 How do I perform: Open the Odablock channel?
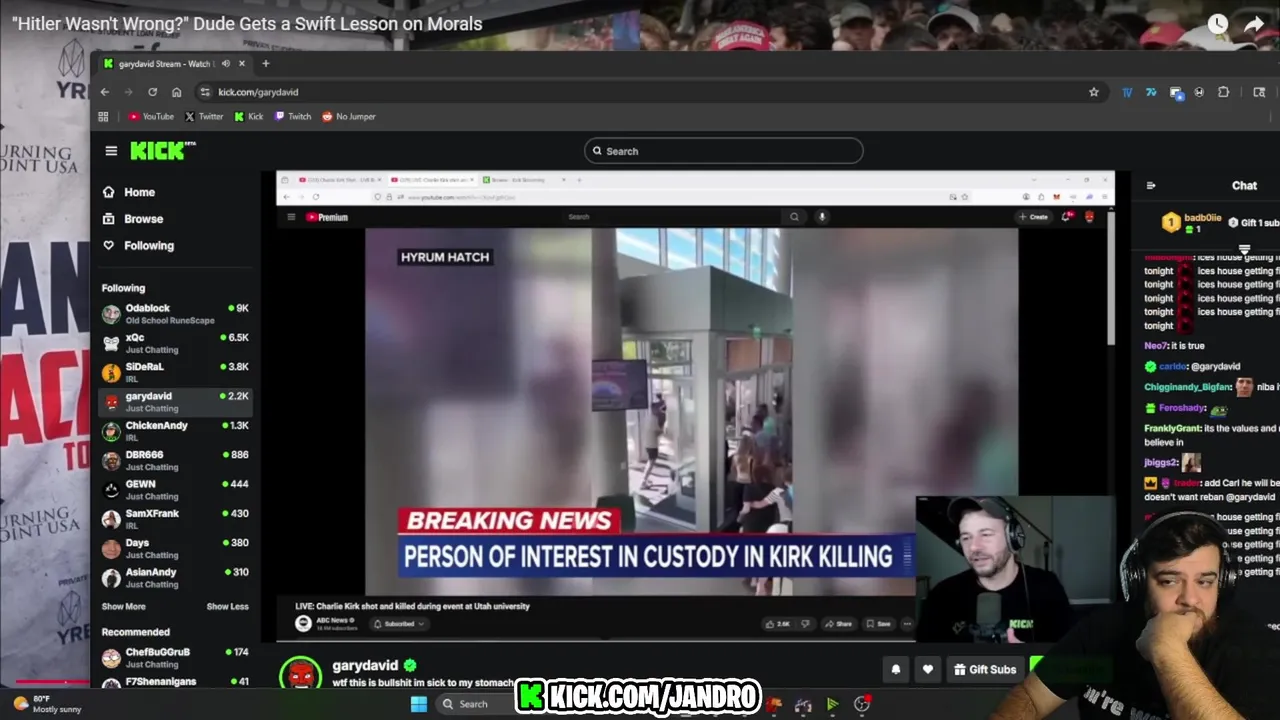175,314
